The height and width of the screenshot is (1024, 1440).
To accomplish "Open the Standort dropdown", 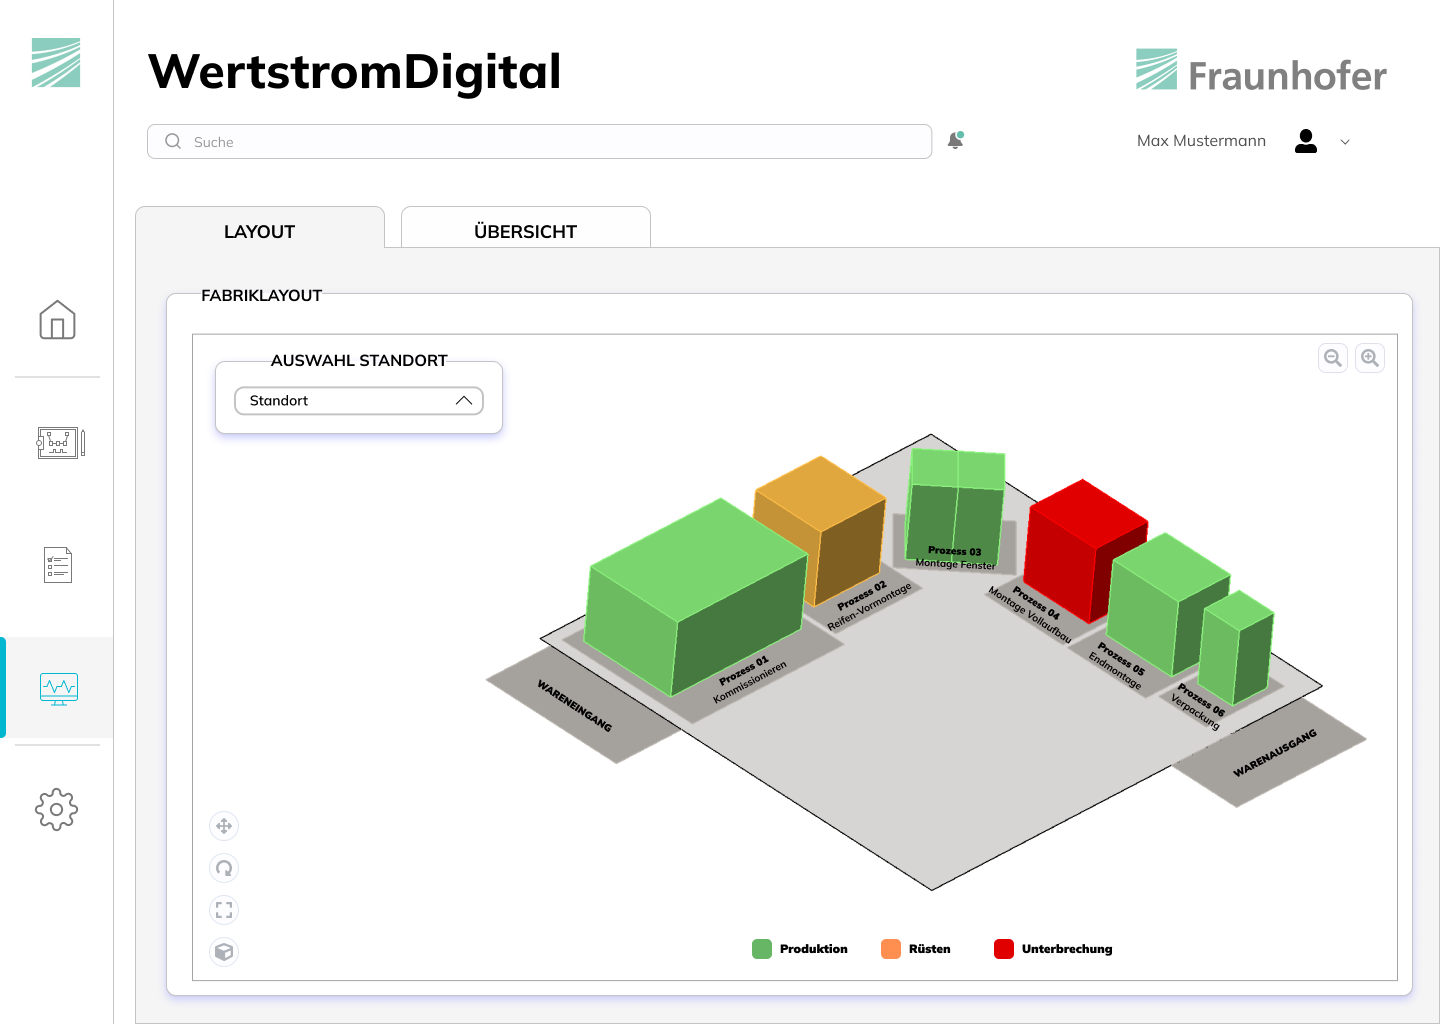I will pos(359,400).
